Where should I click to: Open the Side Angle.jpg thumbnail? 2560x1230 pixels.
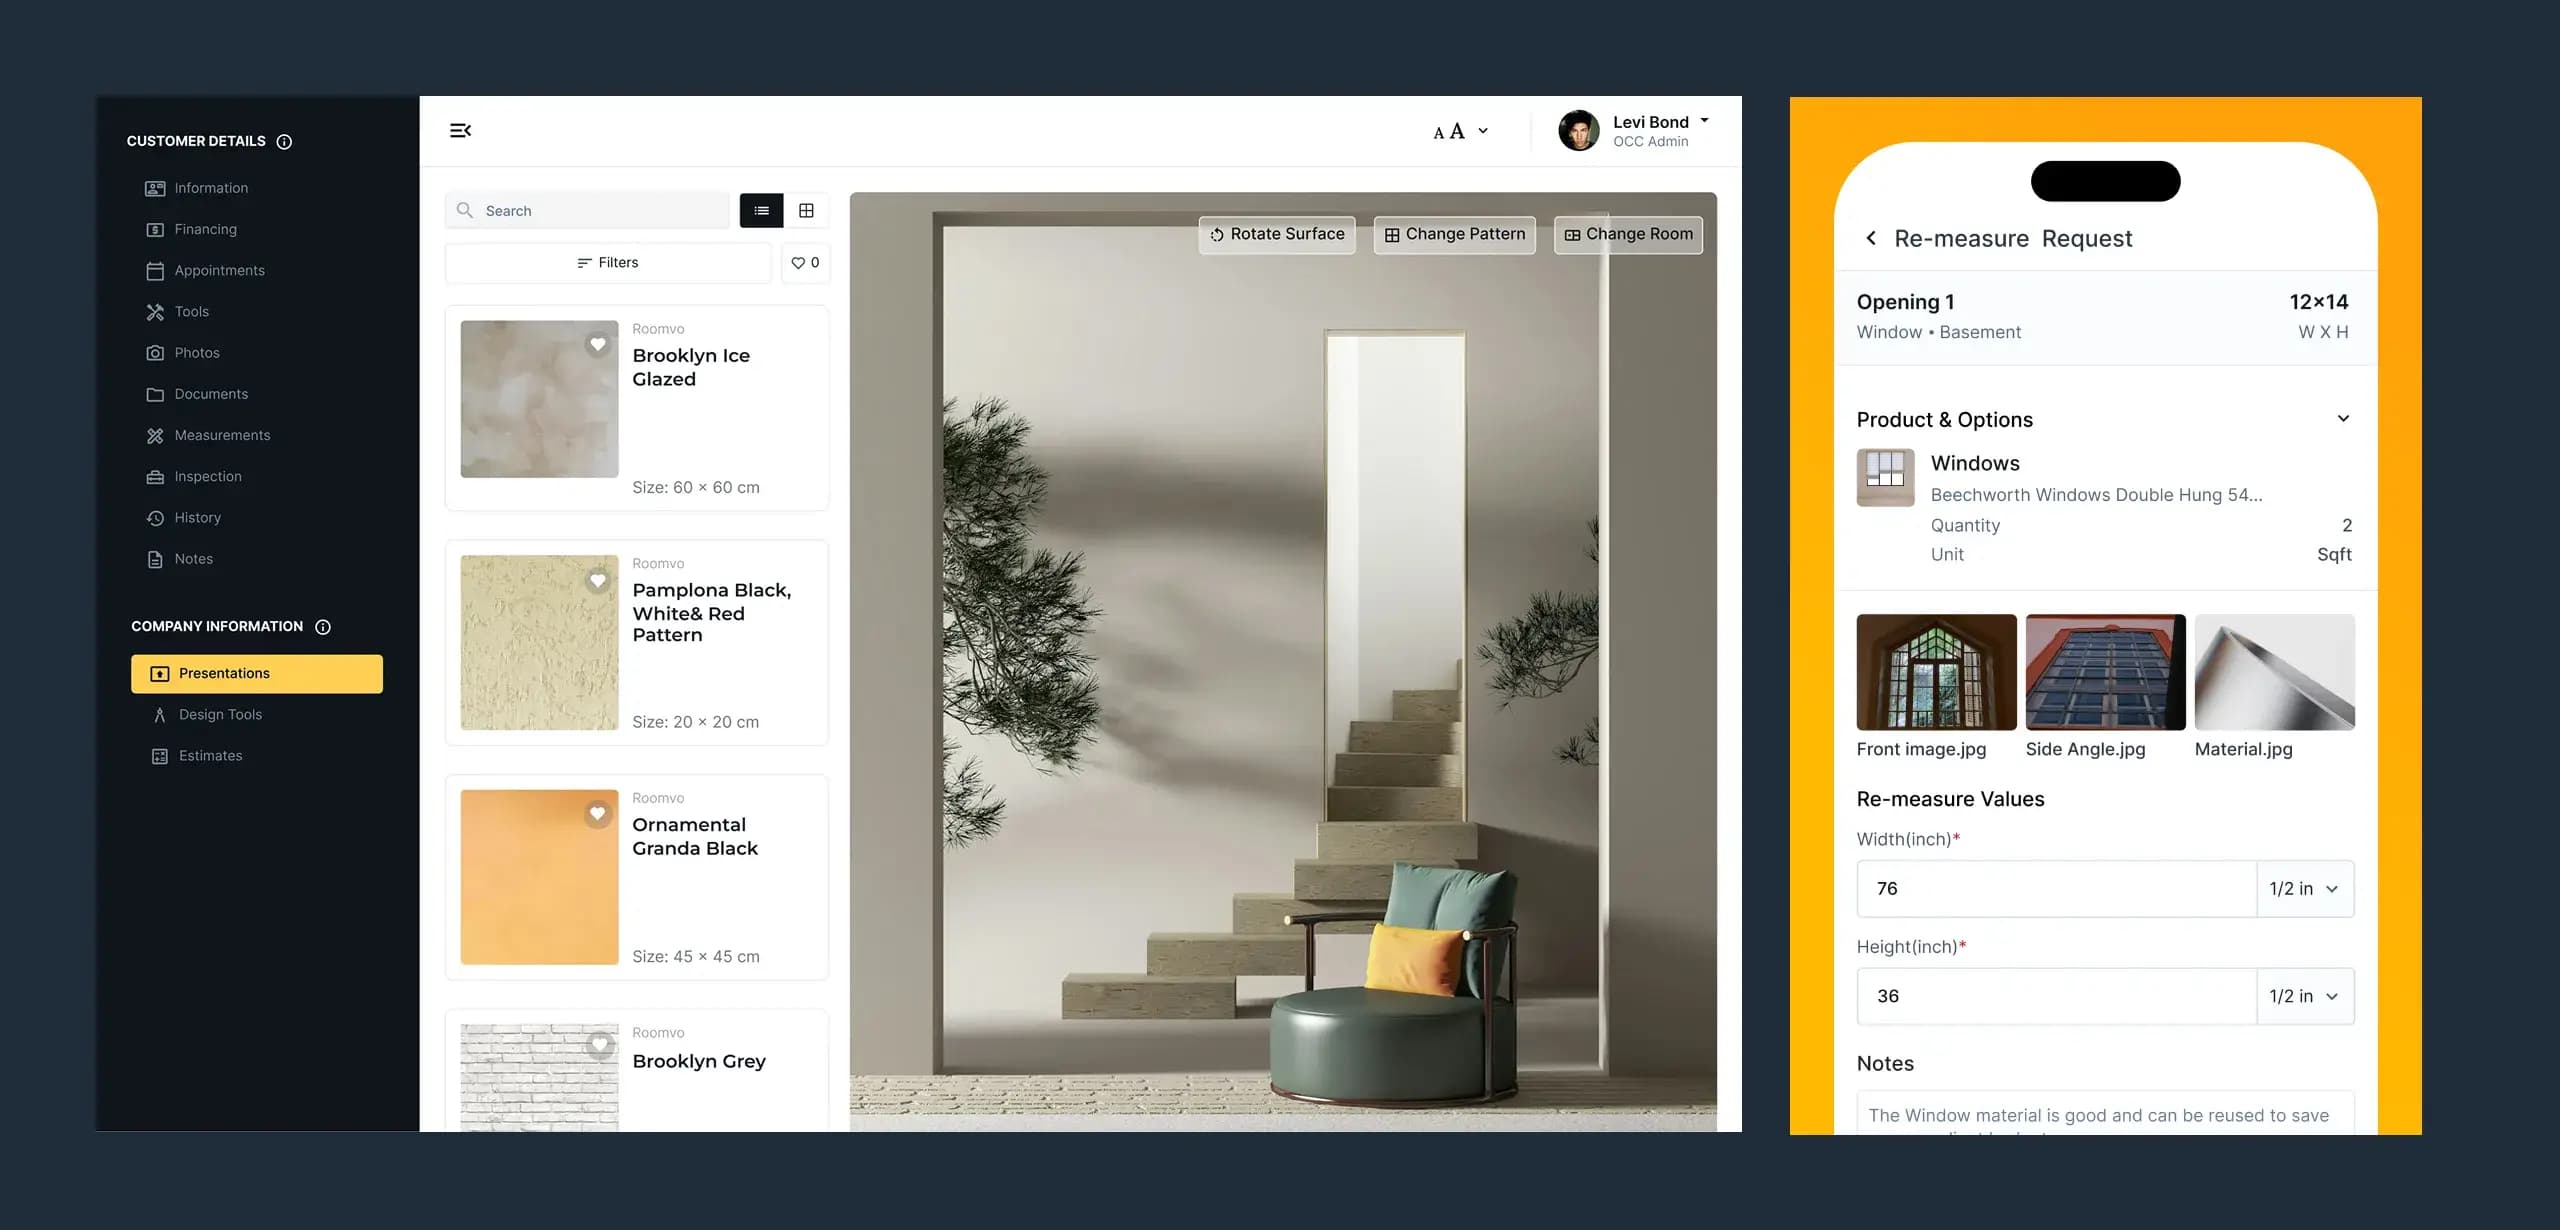(2105, 672)
